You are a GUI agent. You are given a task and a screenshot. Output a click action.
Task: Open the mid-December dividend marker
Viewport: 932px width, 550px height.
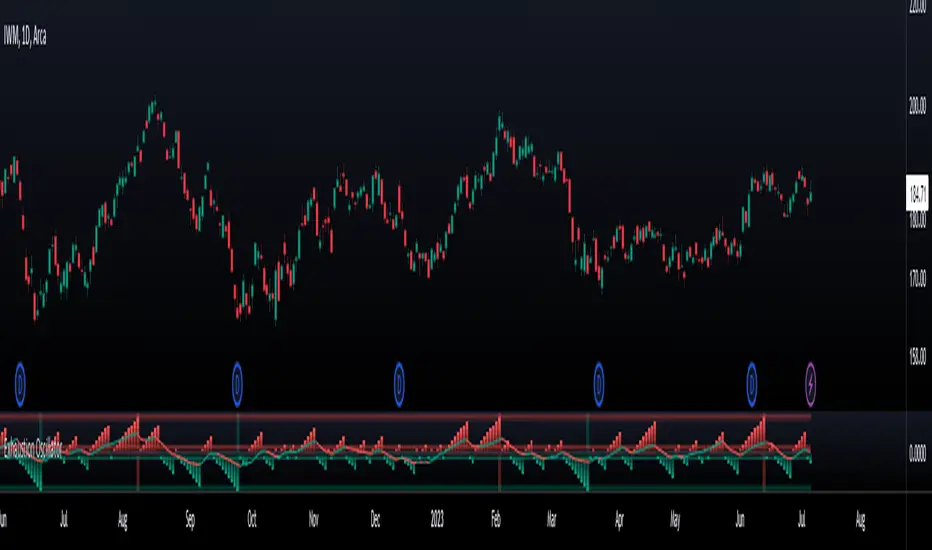399,384
